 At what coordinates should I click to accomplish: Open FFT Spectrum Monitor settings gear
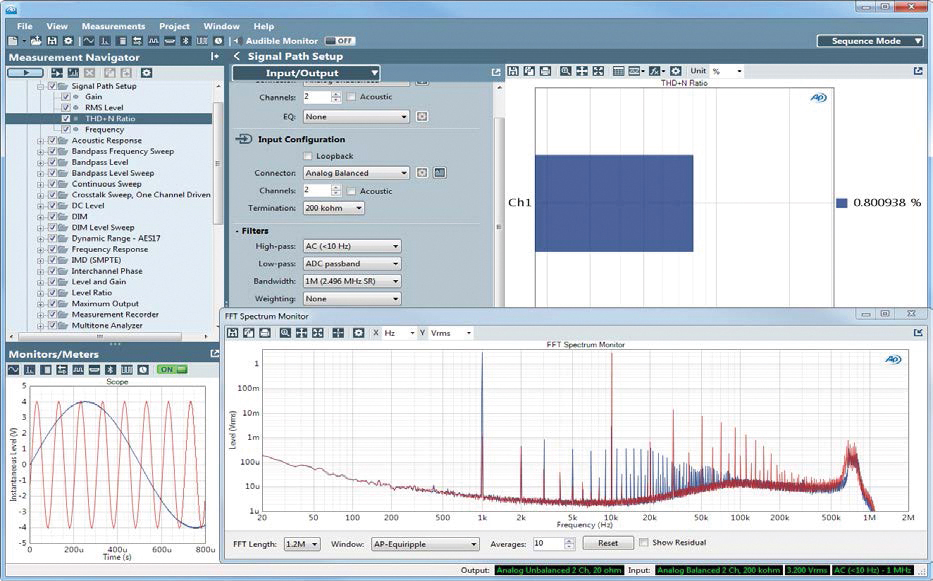[358, 333]
